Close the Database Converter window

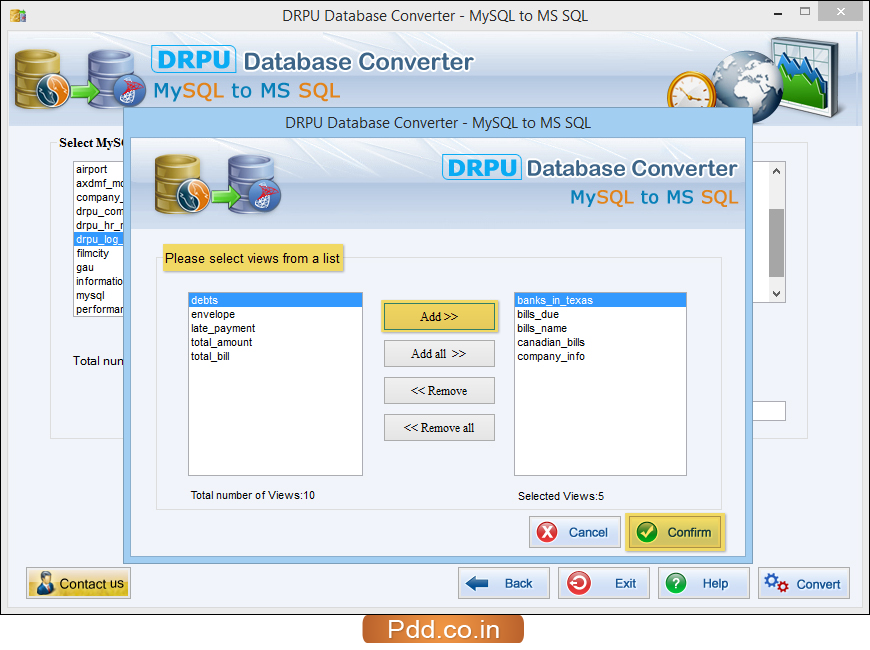(841, 11)
